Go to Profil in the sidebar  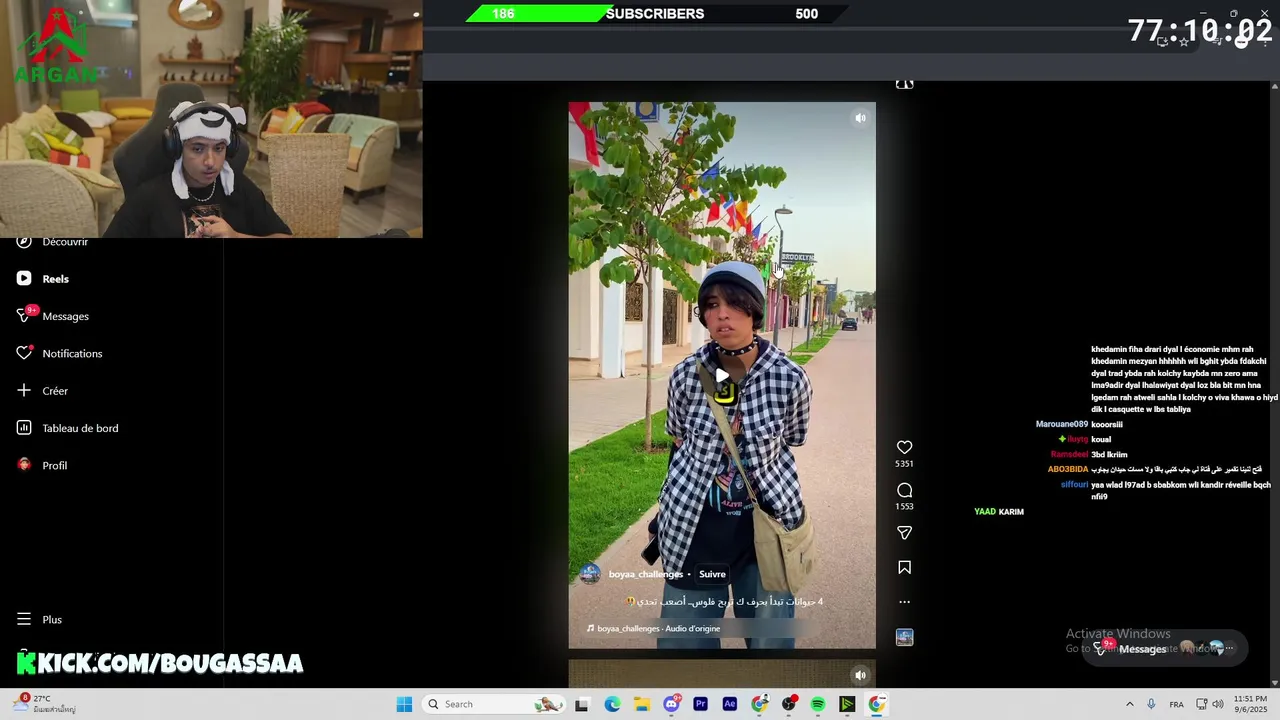[54, 465]
